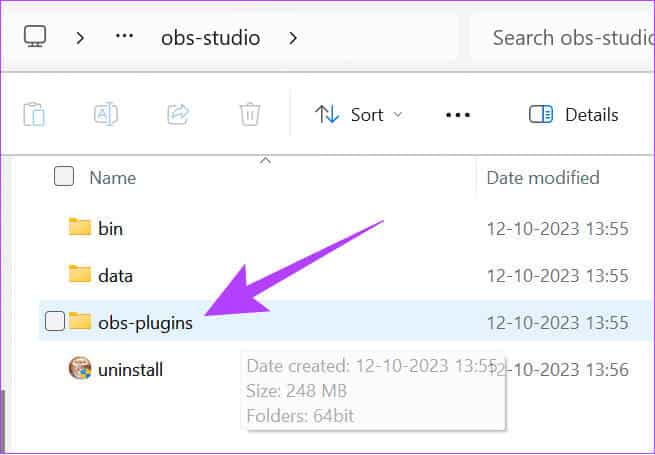The height and width of the screenshot is (455, 655).
Task: Click the bin folder icon
Action: click(80, 226)
